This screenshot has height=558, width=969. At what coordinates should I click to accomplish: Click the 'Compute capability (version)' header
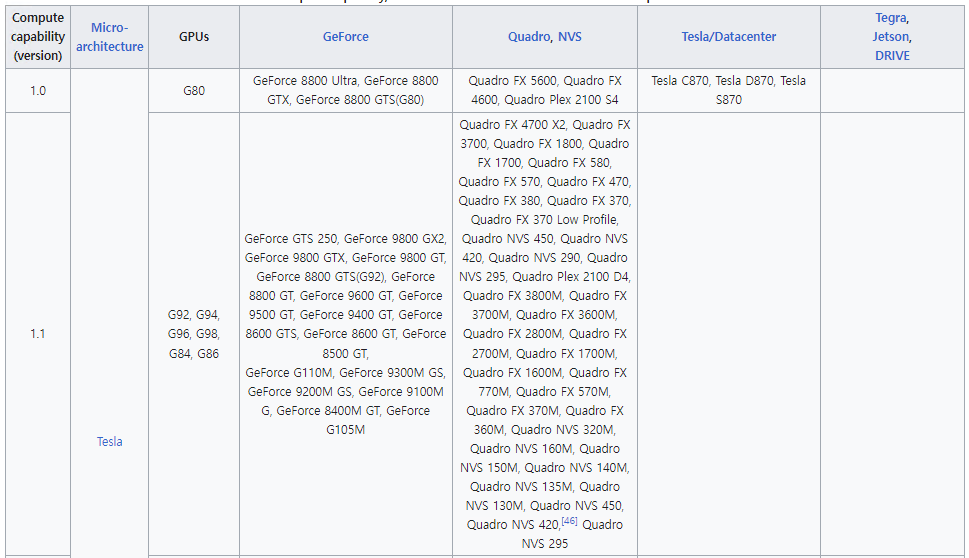[x=38, y=36]
